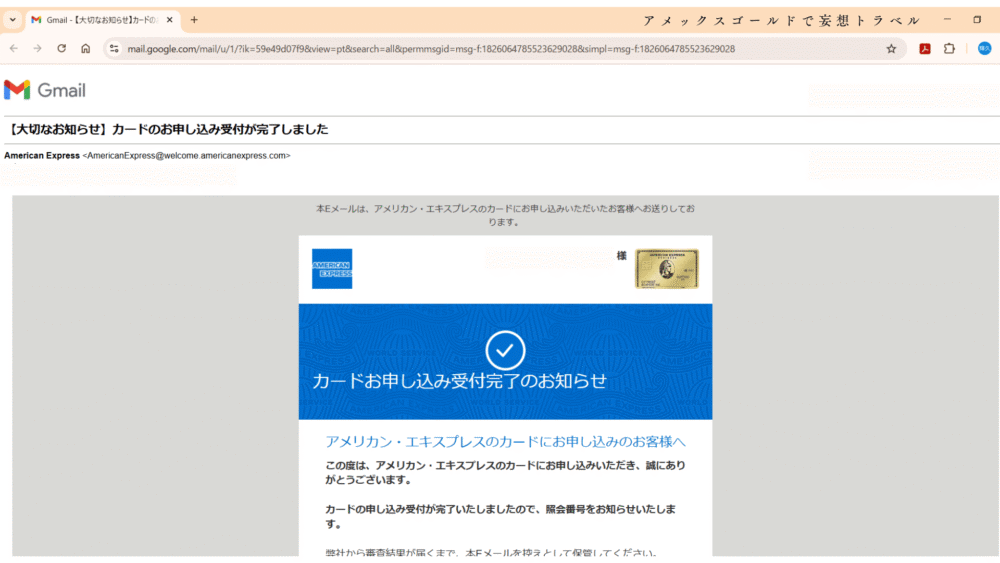
Task: Open the tab search dropdown arrow
Action: [x=12, y=20]
